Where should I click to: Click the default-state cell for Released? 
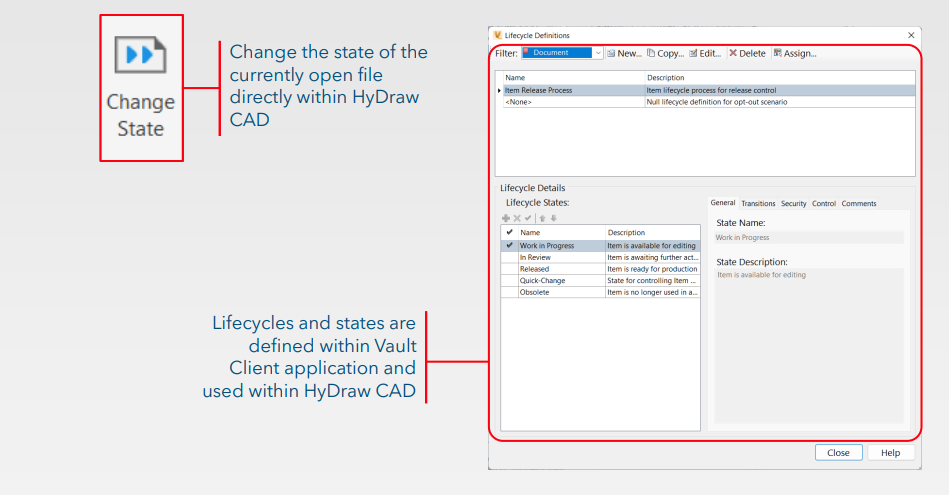coord(510,269)
